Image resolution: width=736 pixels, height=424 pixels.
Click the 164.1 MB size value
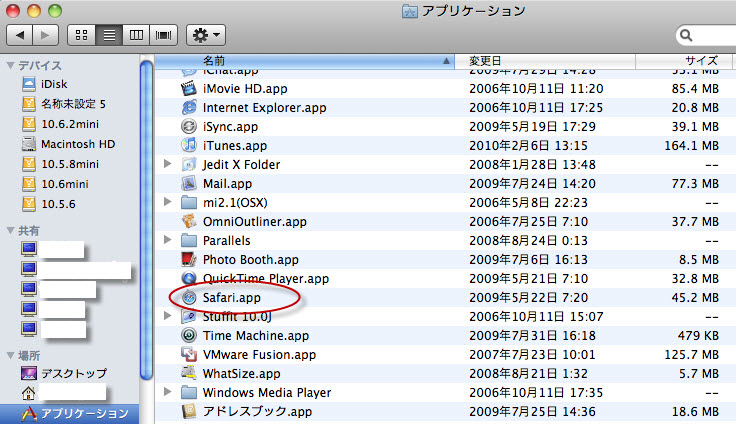691,146
